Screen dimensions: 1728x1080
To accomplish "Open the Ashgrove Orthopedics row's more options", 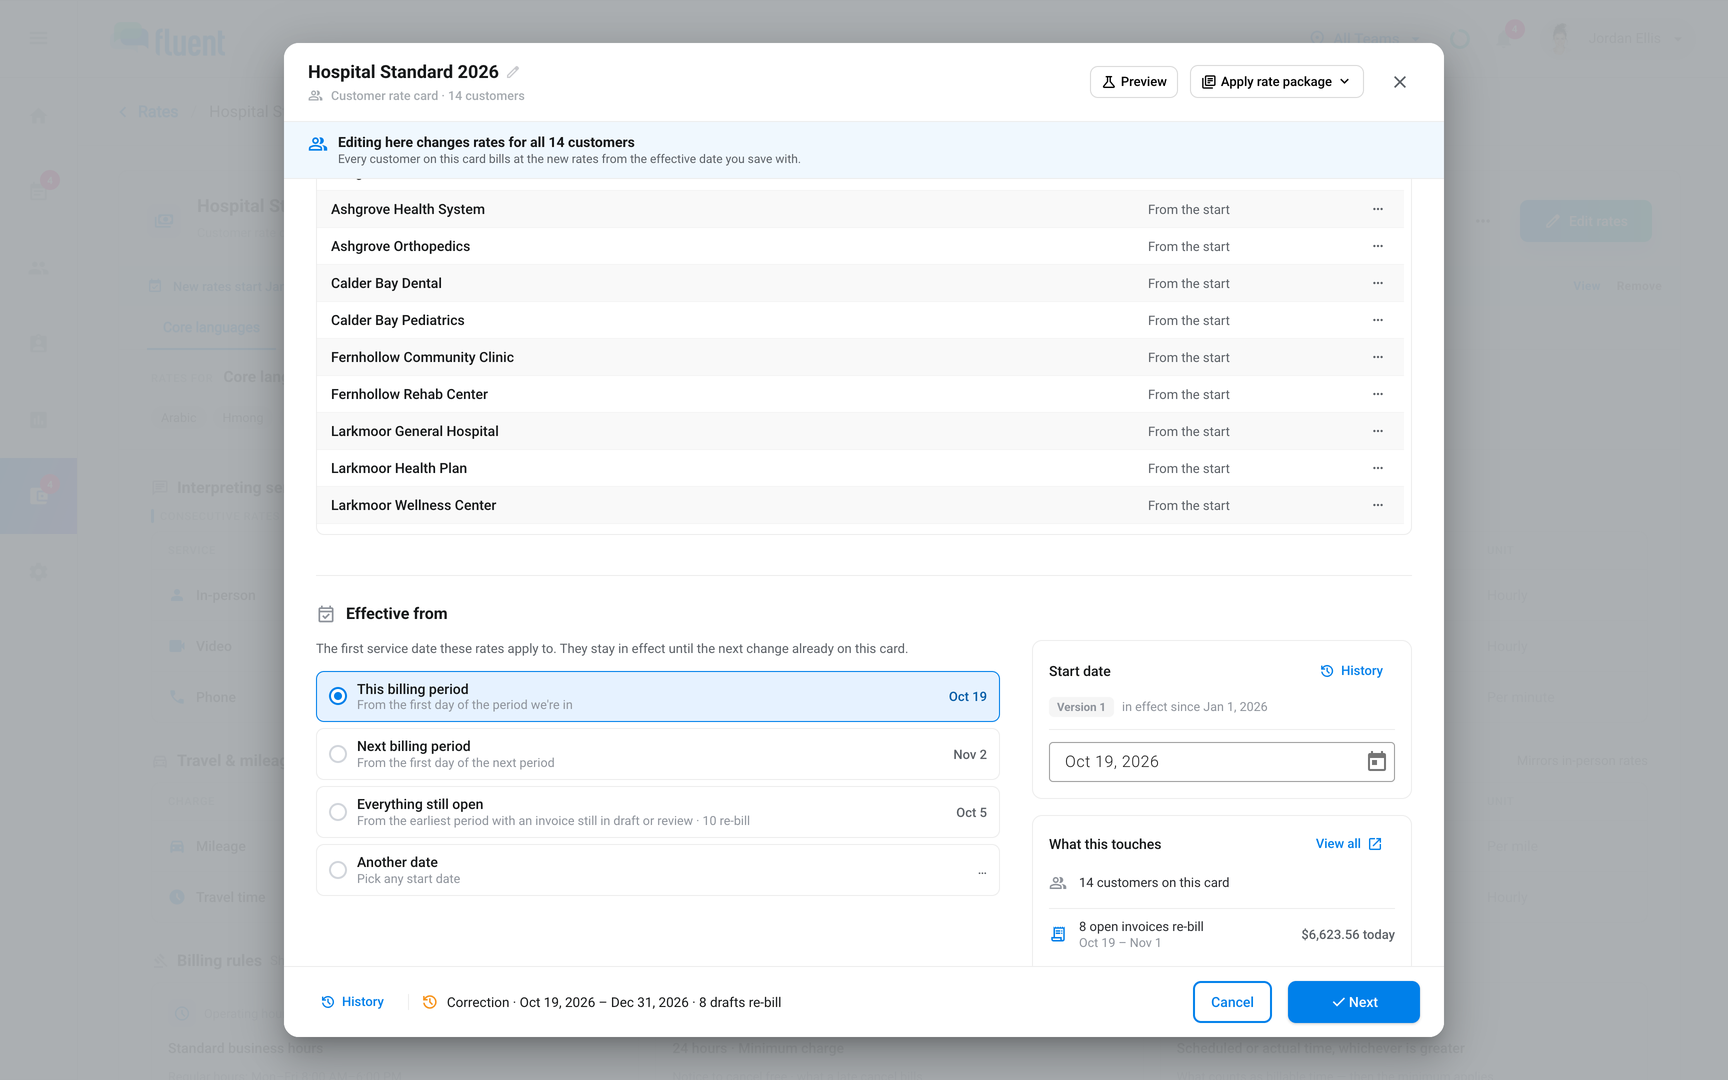I will (1378, 246).
